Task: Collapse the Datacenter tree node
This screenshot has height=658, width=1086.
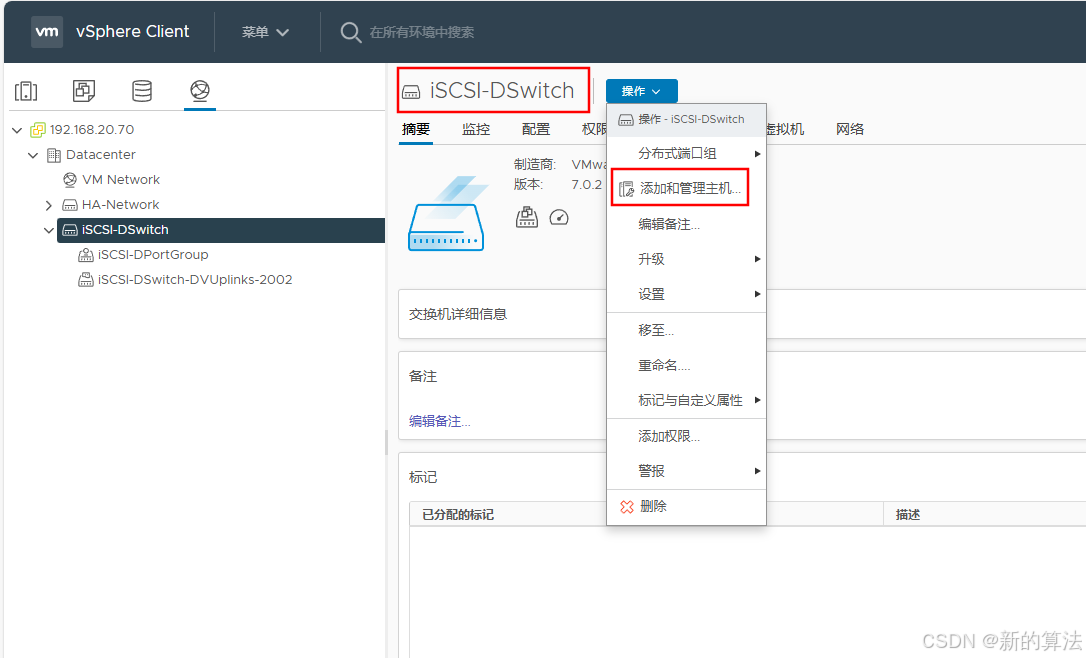Action: pos(33,155)
